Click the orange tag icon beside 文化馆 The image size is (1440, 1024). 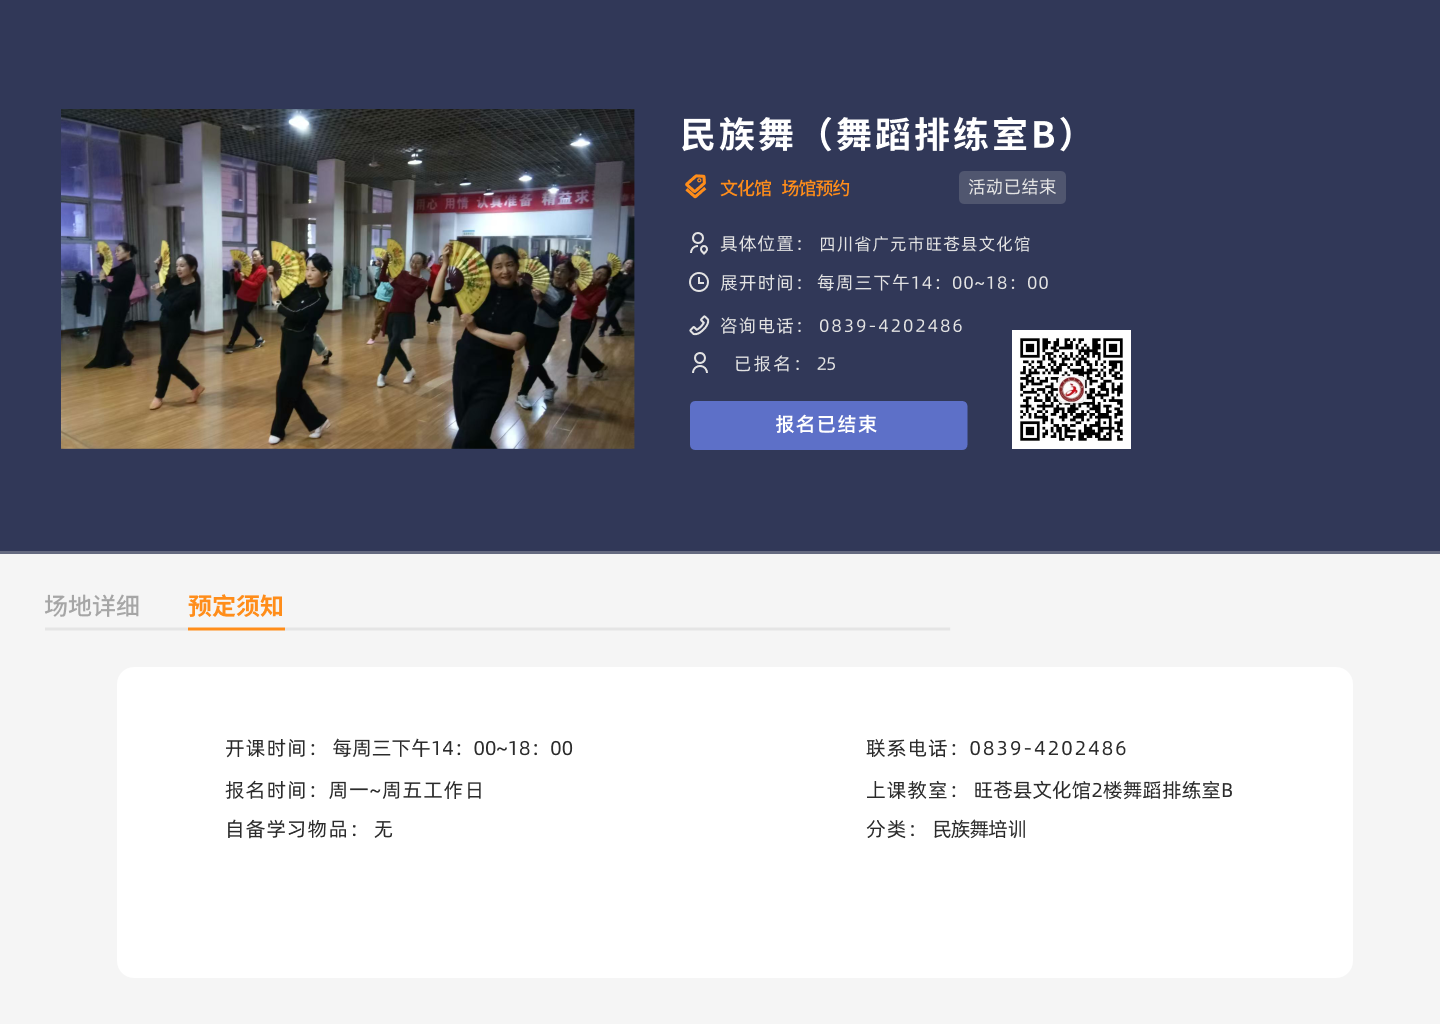pos(696,187)
